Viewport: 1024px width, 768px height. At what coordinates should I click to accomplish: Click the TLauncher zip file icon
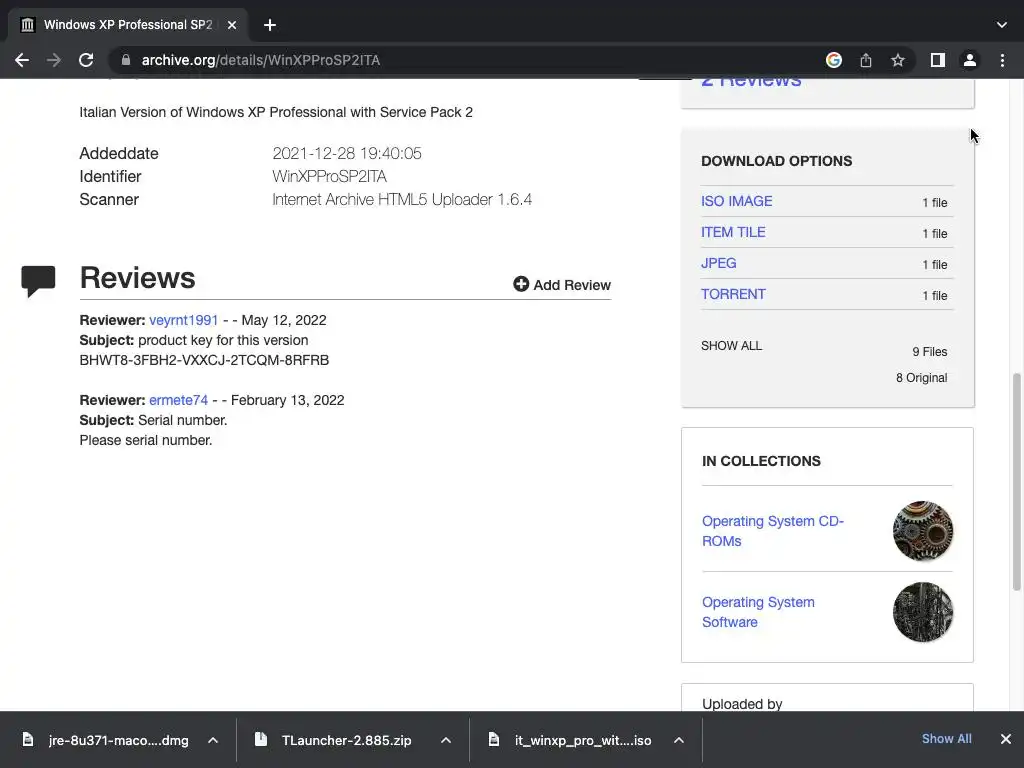point(261,739)
